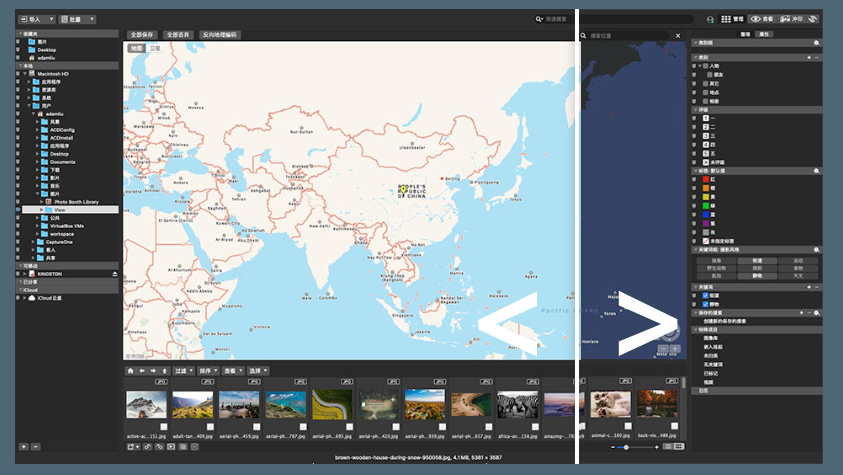
Task: Navigate back with left arrow icon
Action: 142,371
